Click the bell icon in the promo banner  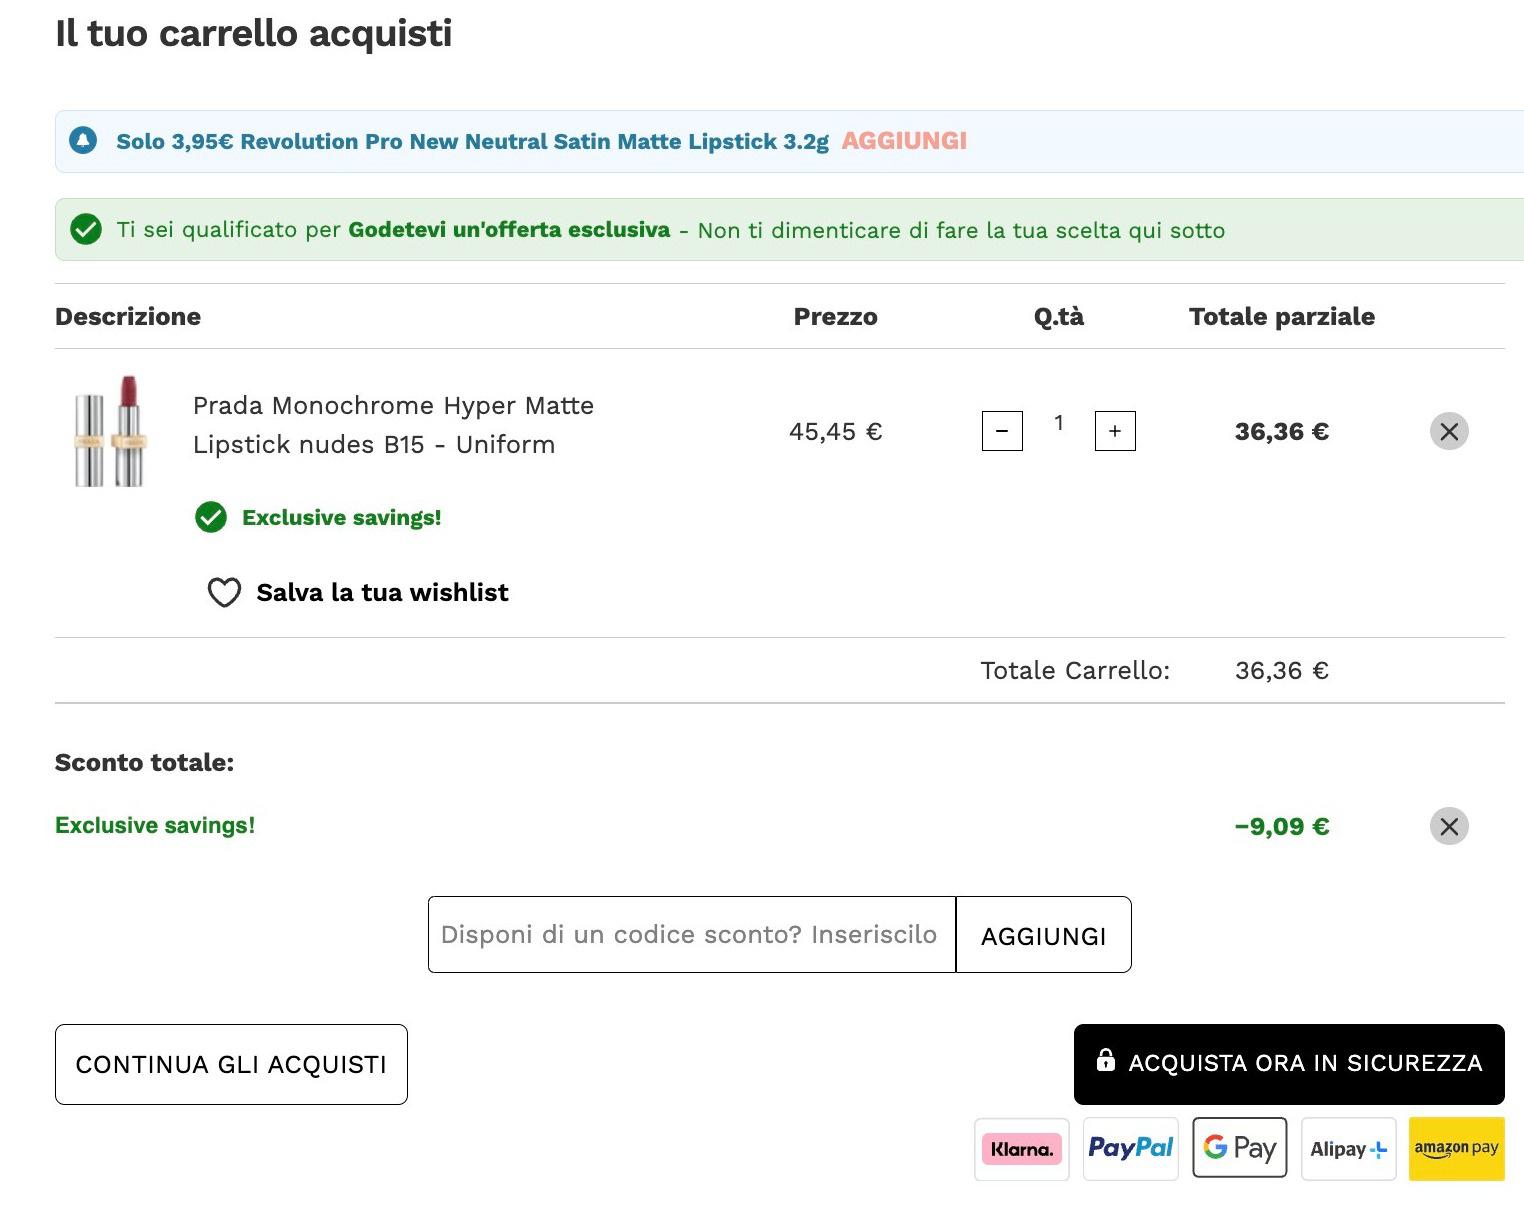pyautogui.click(x=83, y=141)
